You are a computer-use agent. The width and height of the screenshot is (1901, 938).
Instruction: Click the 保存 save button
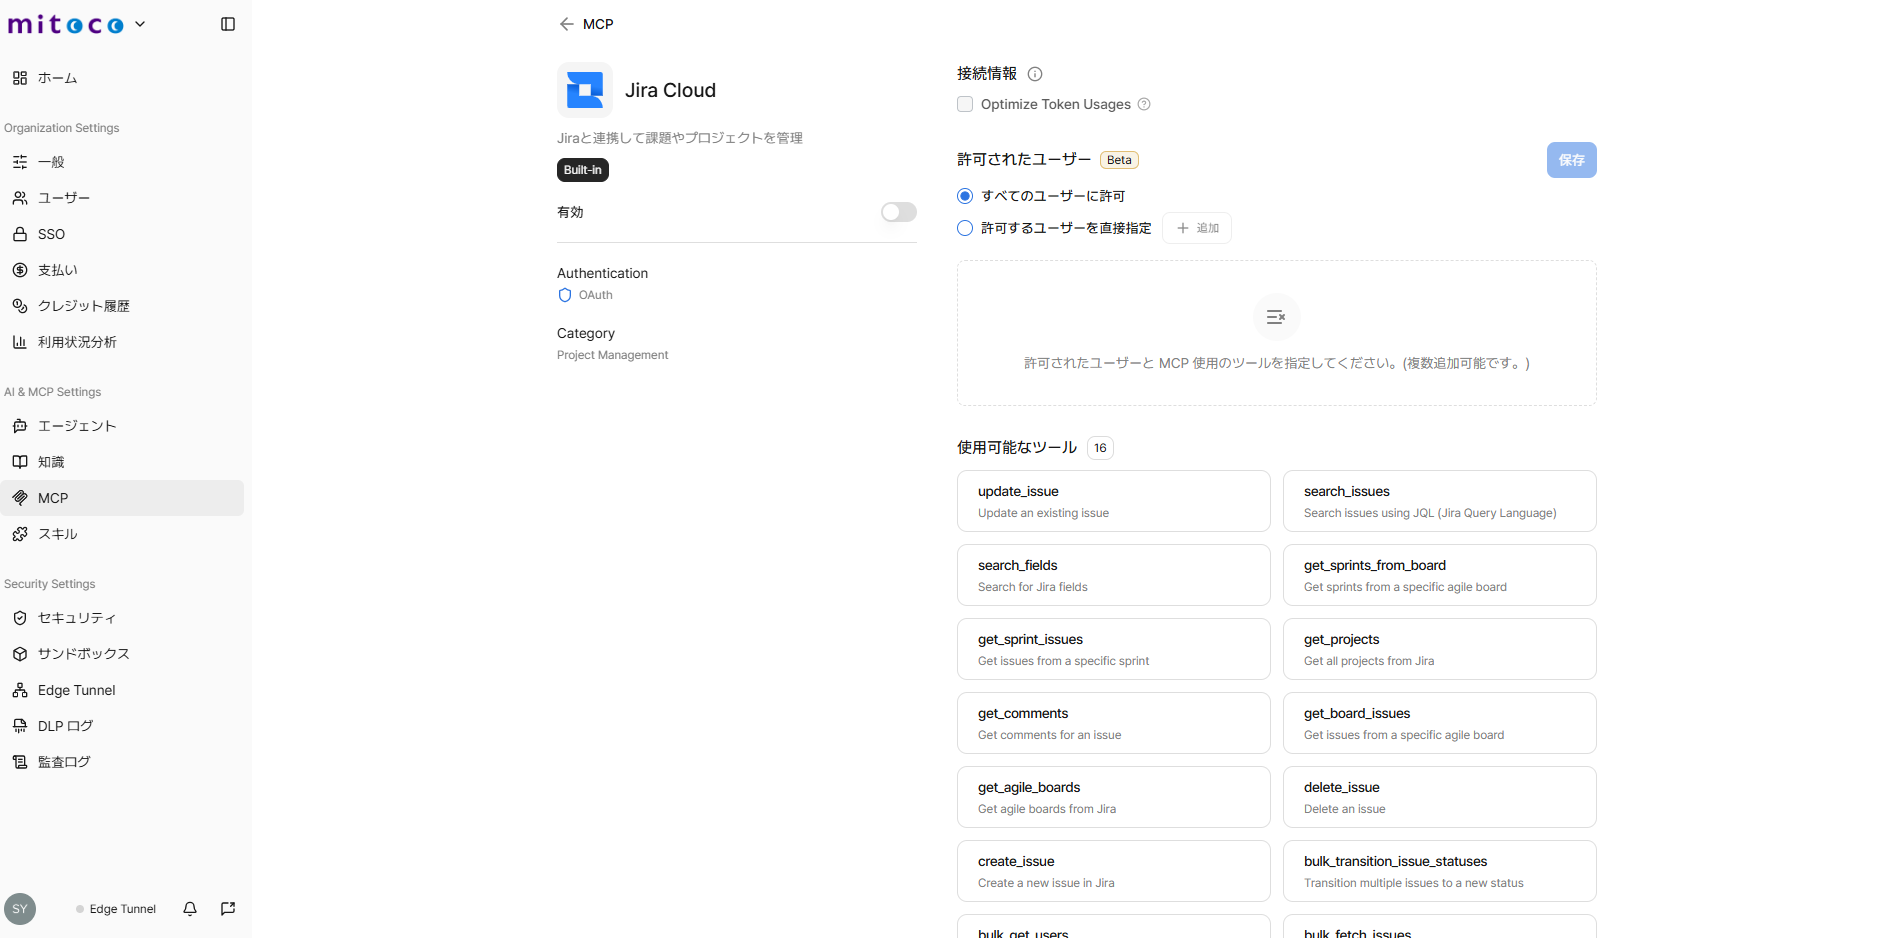click(x=1572, y=160)
